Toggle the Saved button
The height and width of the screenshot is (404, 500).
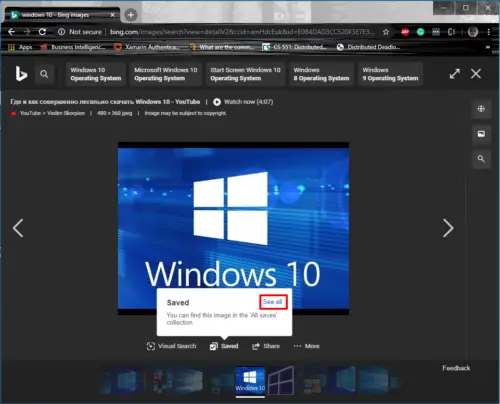(x=224, y=346)
